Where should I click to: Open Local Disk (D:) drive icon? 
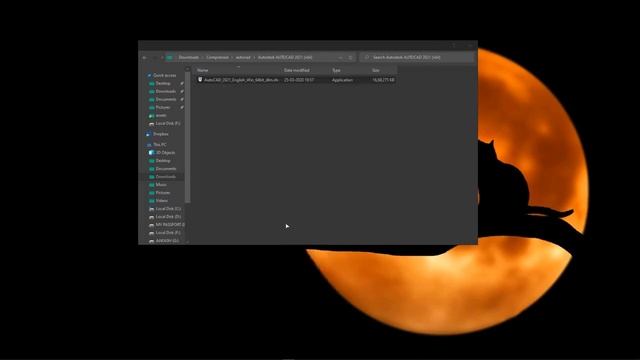pos(151,217)
